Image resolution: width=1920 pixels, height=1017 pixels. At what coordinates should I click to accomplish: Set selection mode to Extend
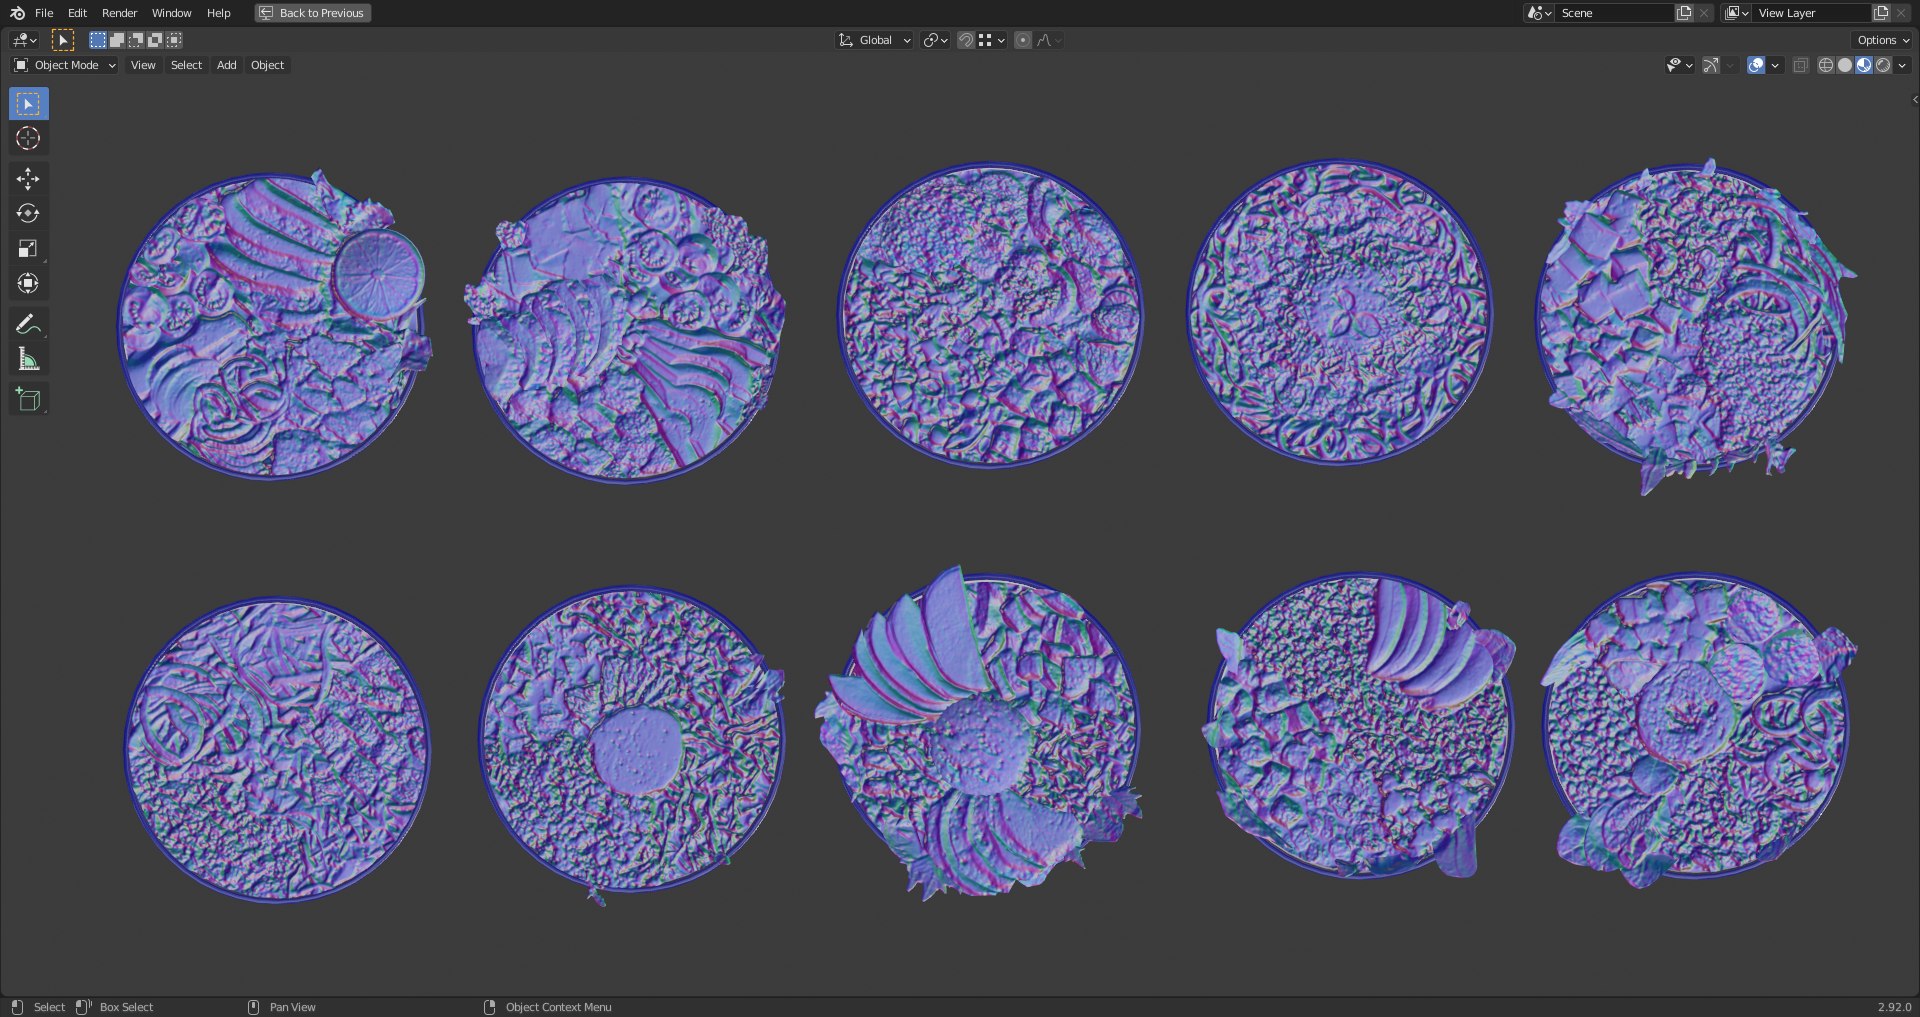point(116,40)
